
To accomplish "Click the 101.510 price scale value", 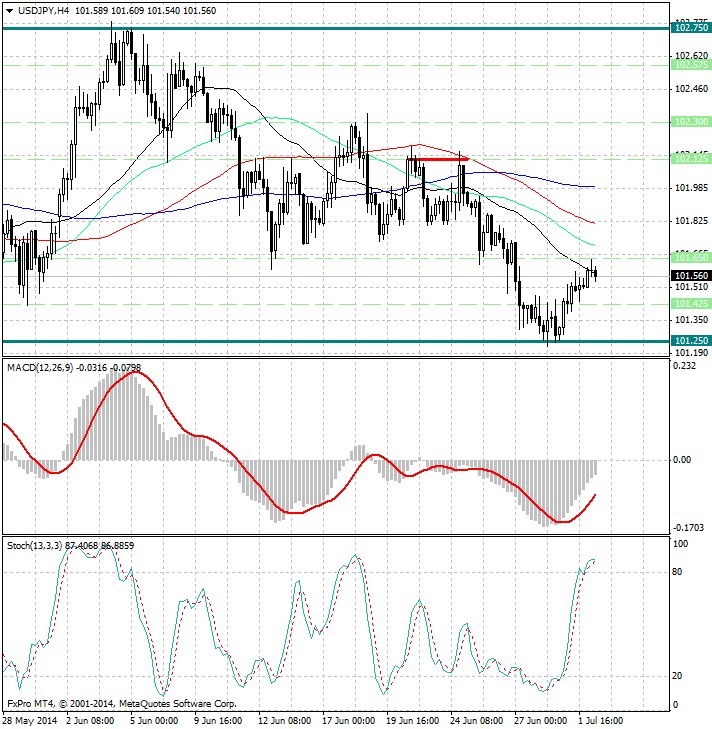I will pyautogui.click(x=691, y=287).
